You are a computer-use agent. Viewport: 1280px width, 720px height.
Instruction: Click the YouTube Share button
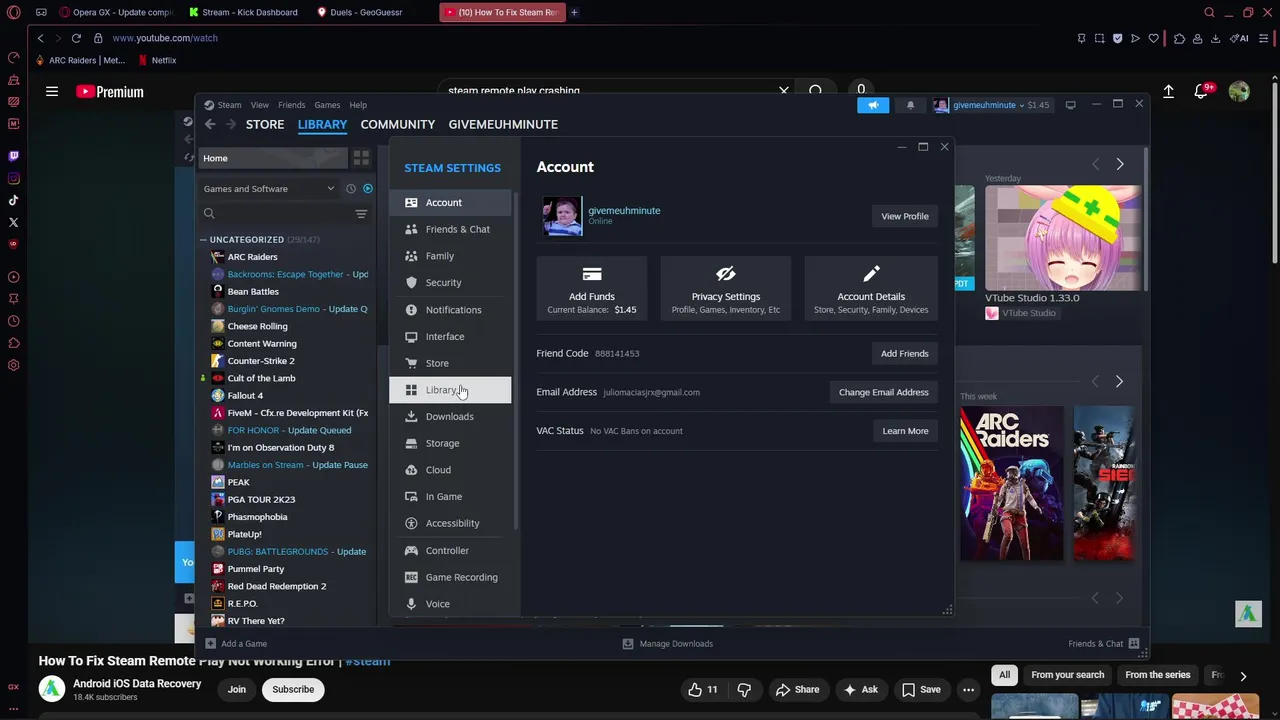(x=798, y=689)
